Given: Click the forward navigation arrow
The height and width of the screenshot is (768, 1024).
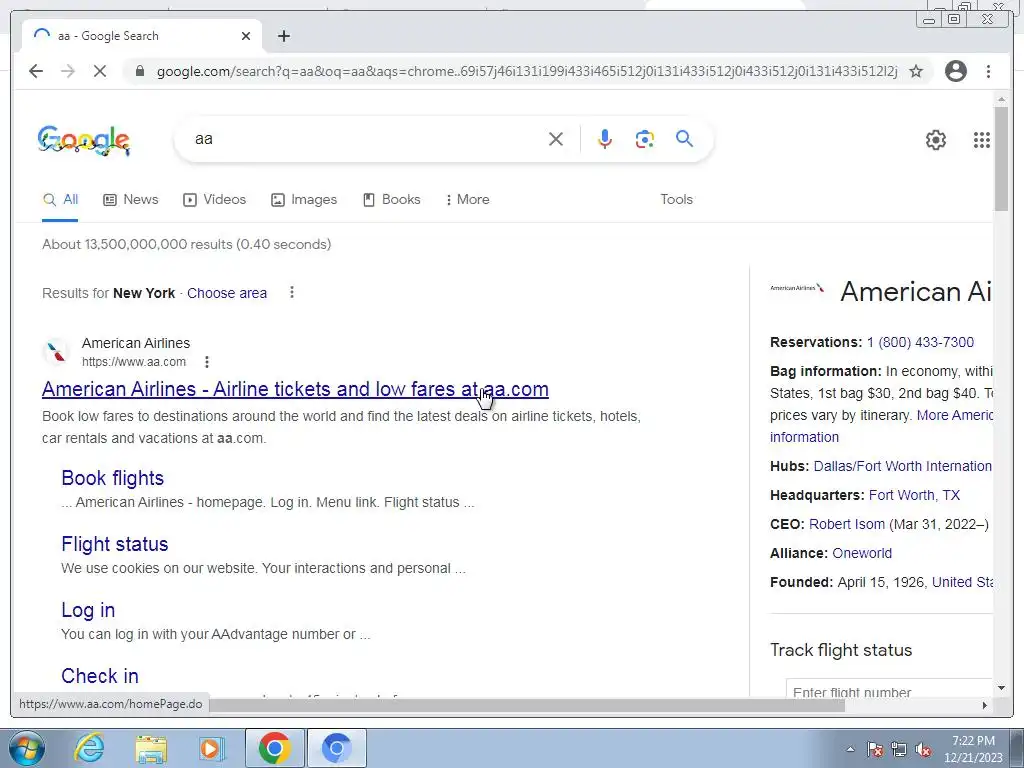Looking at the screenshot, I should pyautogui.click(x=68, y=71).
